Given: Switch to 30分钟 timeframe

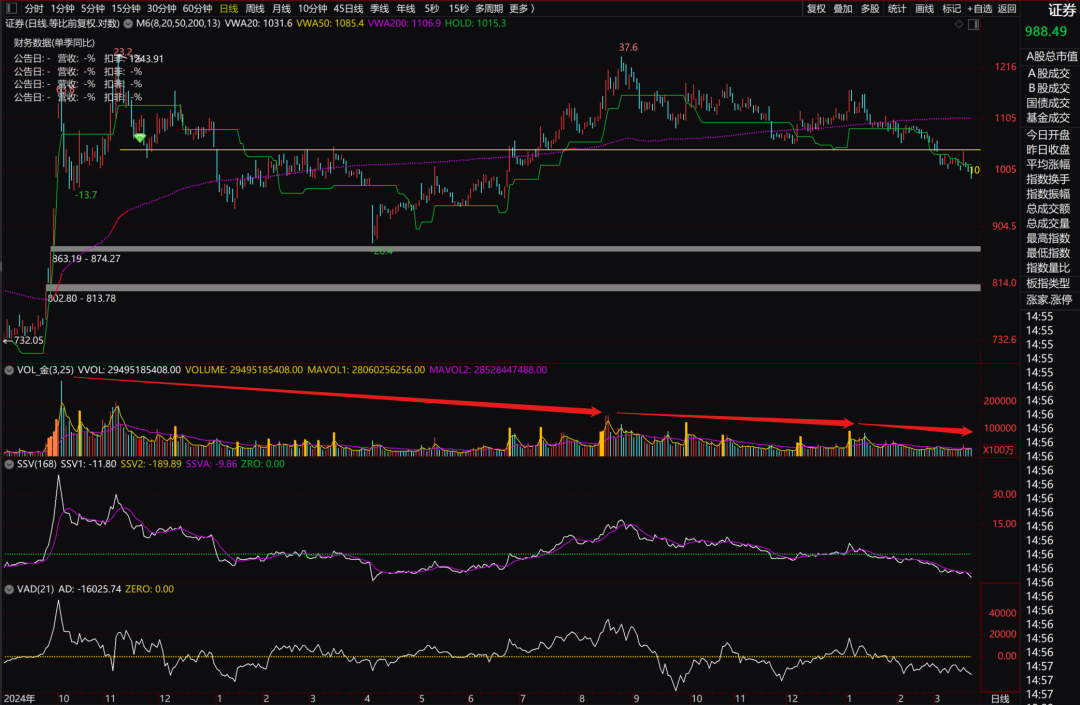Looking at the screenshot, I should pos(161,9).
